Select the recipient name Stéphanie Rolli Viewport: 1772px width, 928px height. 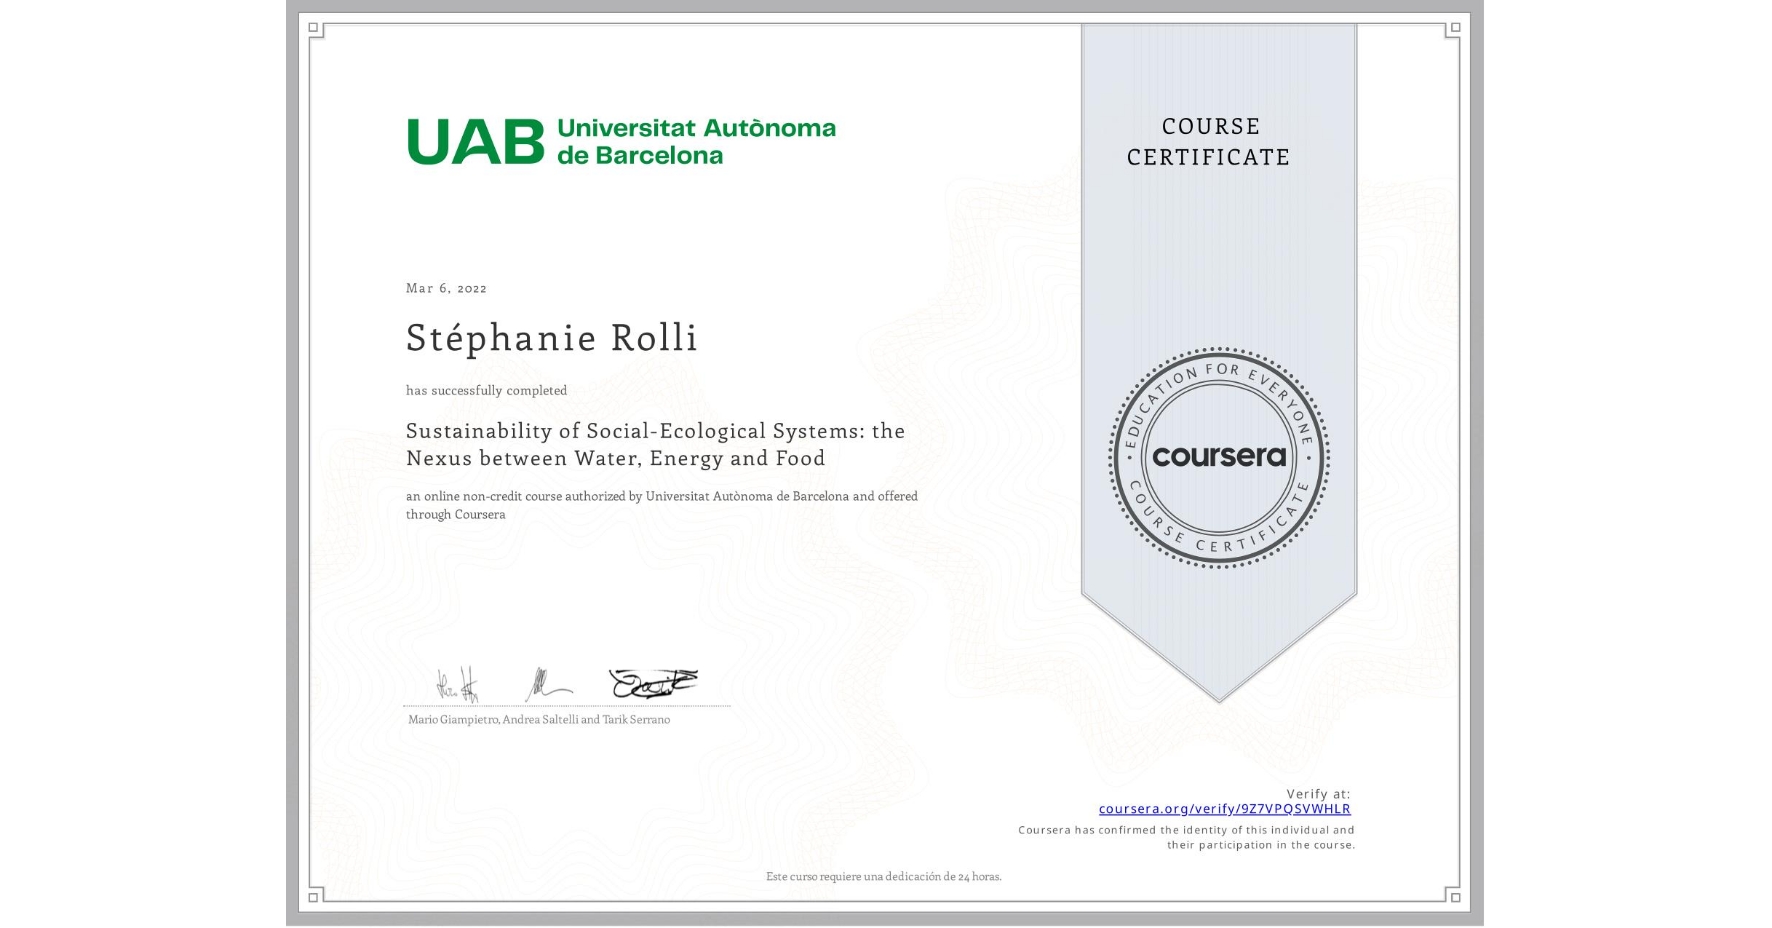click(551, 337)
